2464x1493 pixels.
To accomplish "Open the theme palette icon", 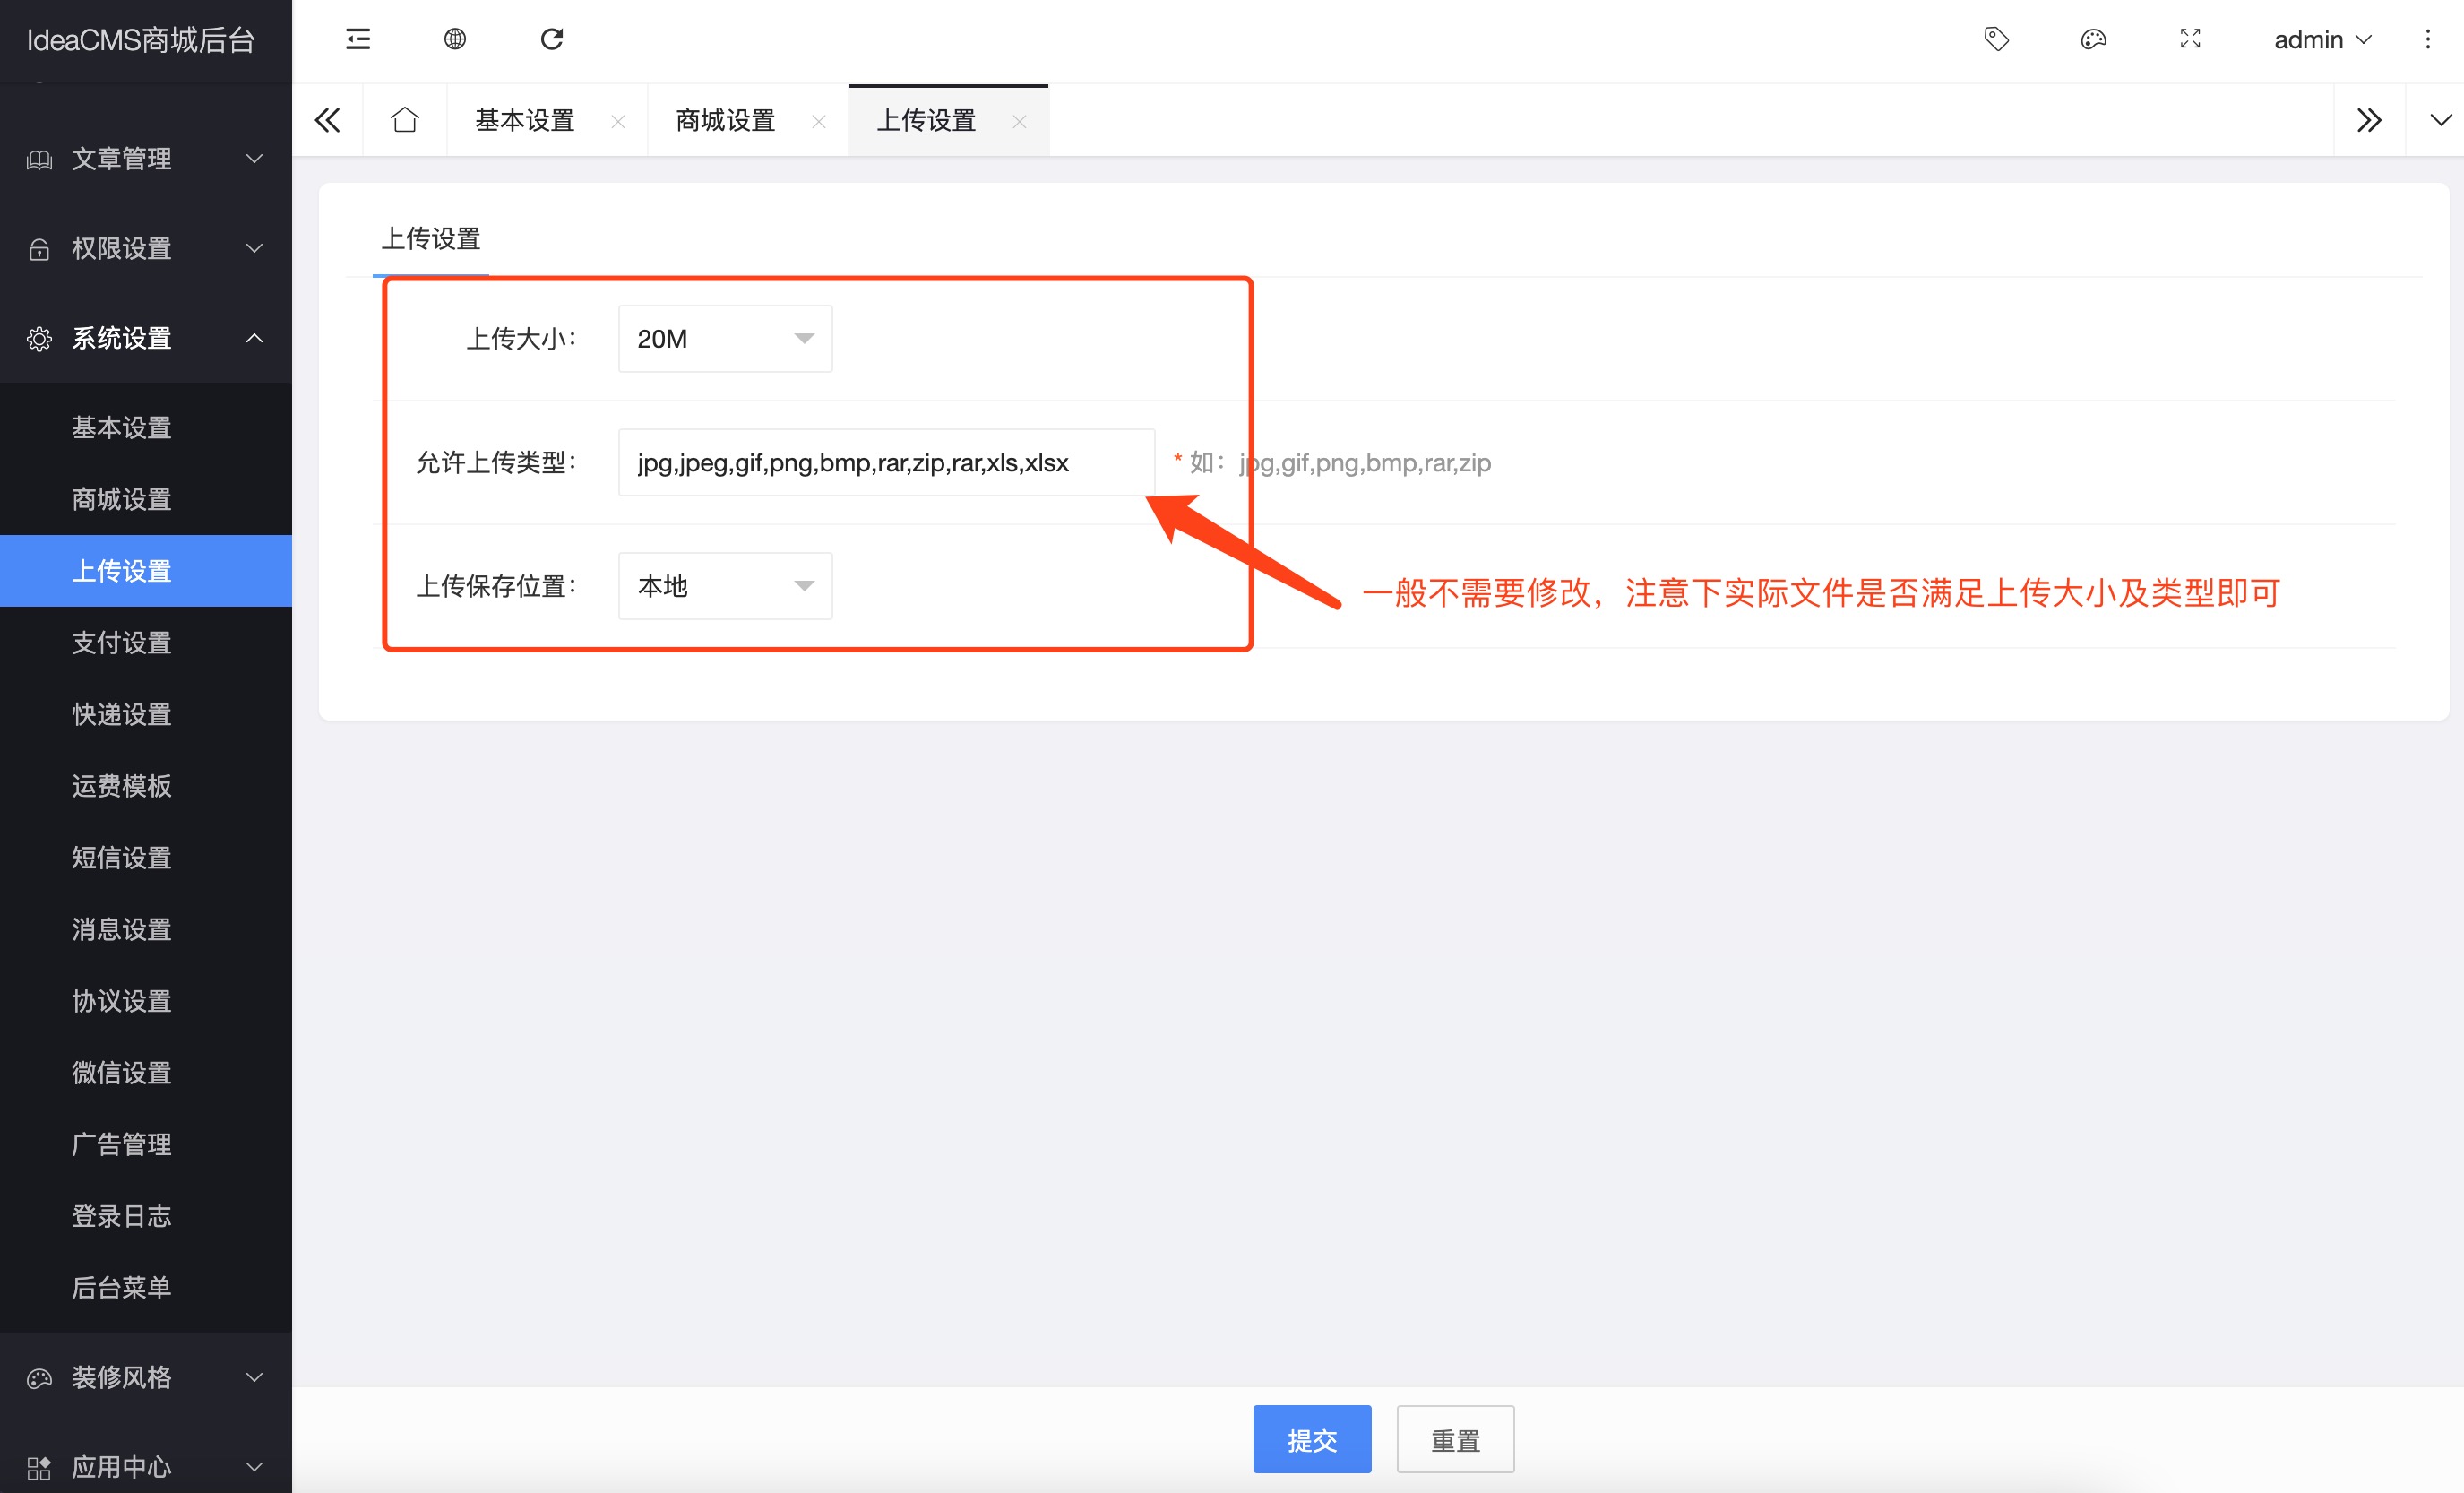I will coord(2093,39).
